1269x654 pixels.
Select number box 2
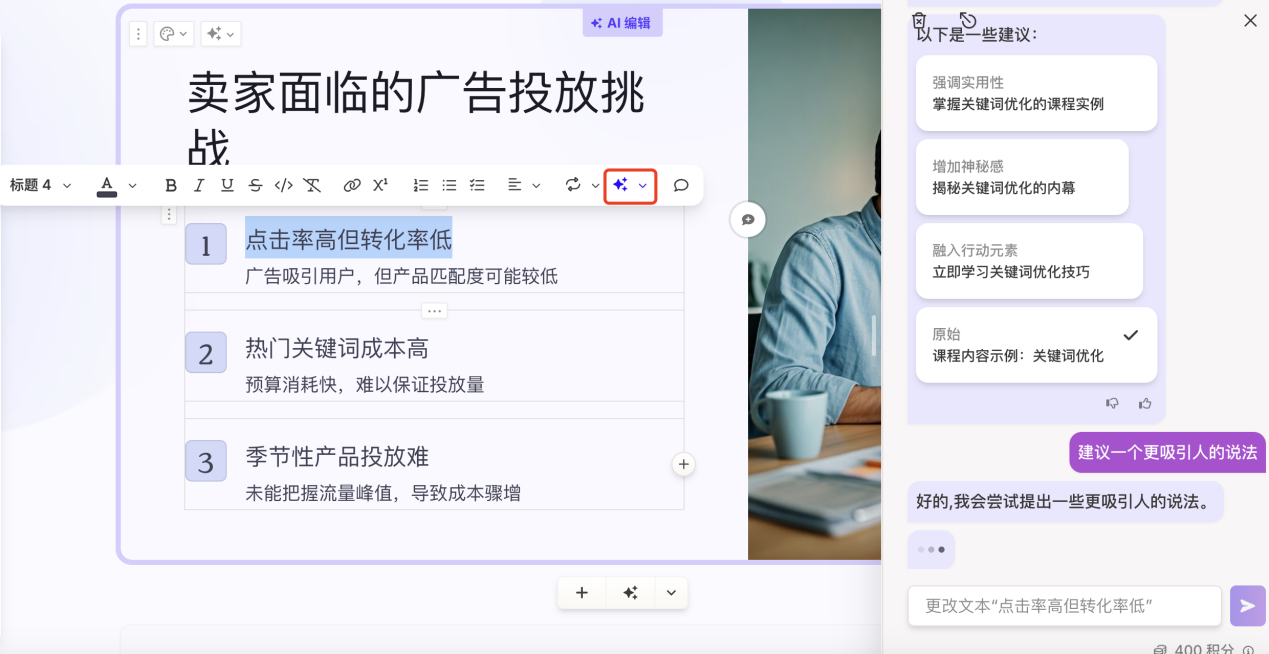point(206,352)
